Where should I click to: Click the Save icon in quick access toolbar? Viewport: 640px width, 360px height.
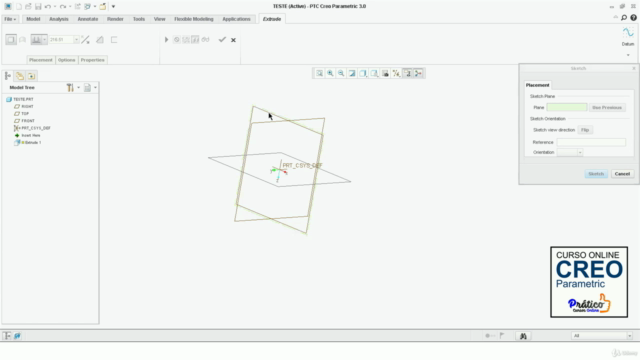(38, 7)
